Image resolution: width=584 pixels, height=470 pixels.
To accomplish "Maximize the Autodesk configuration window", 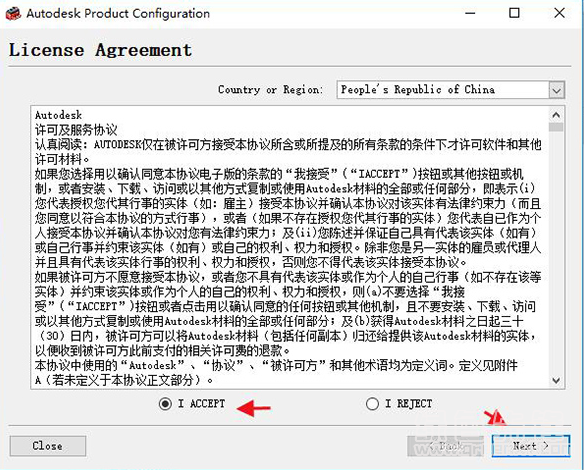I will (x=514, y=13).
